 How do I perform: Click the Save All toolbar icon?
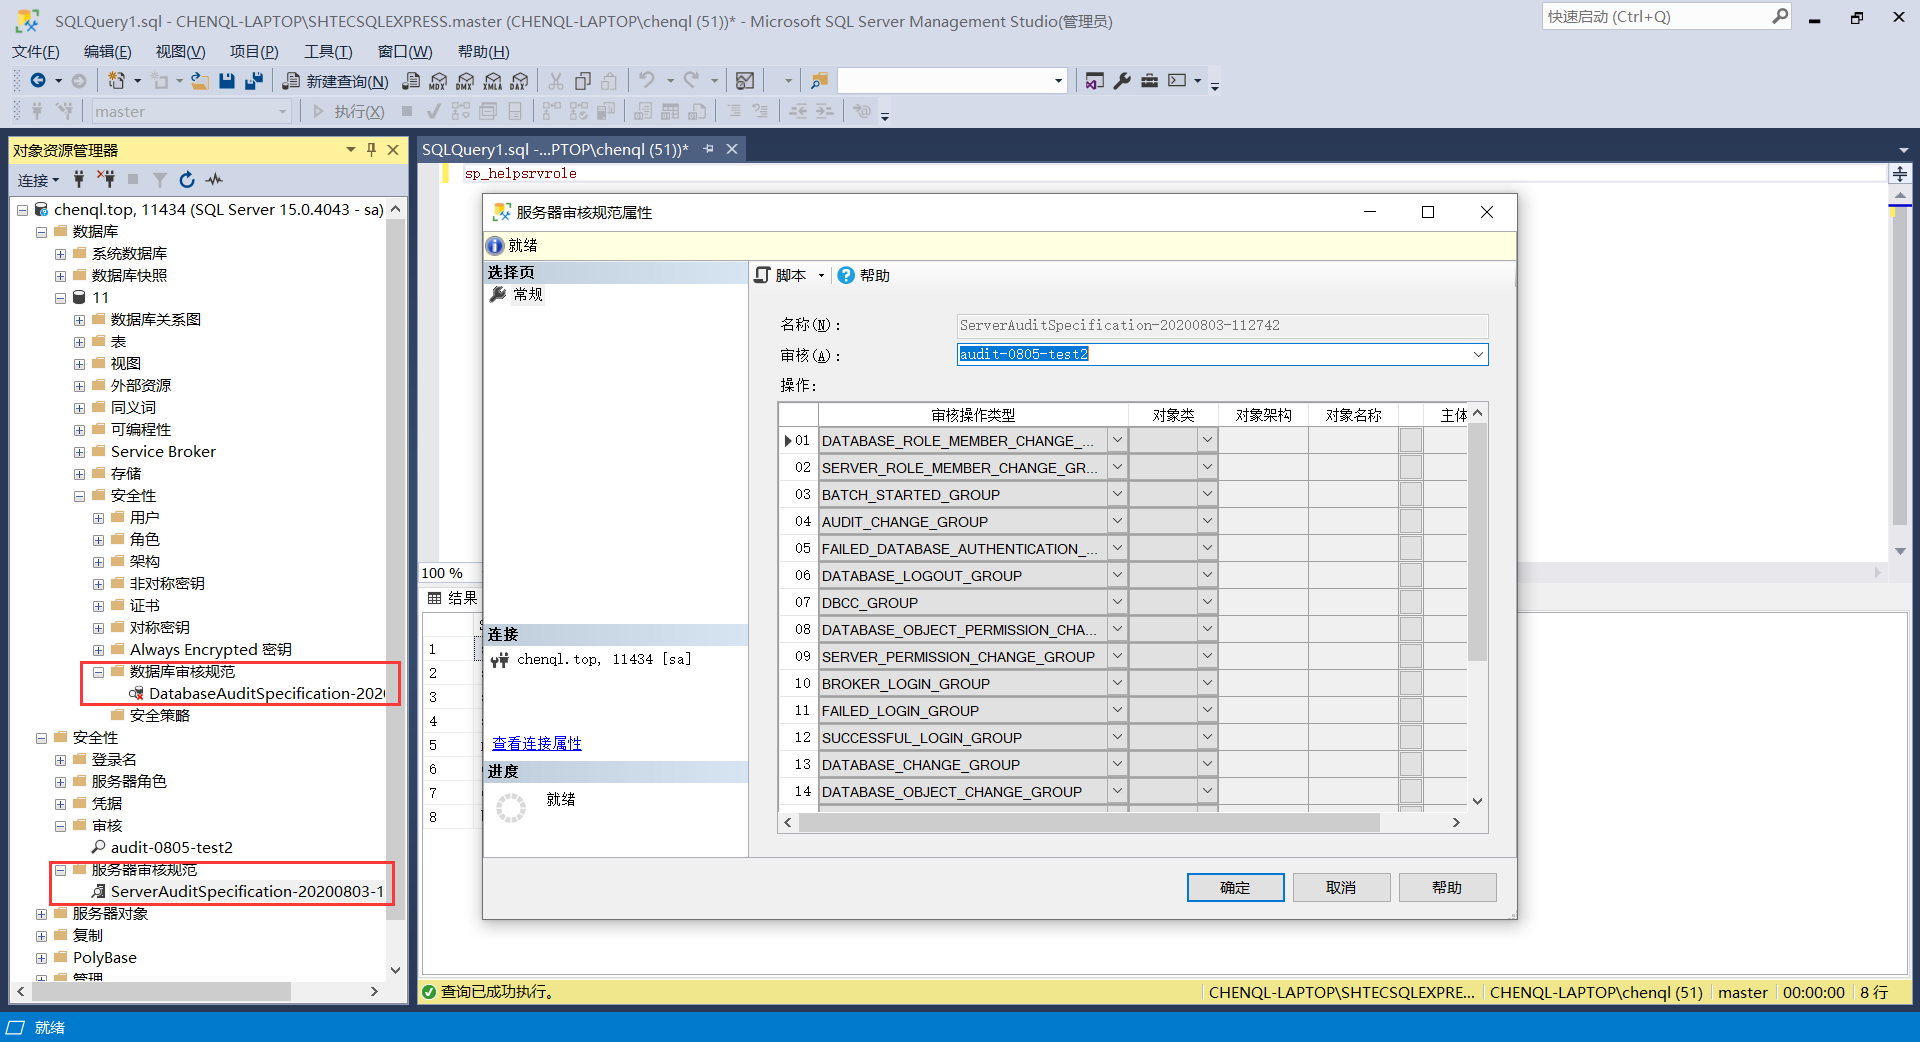pyautogui.click(x=254, y=81)
